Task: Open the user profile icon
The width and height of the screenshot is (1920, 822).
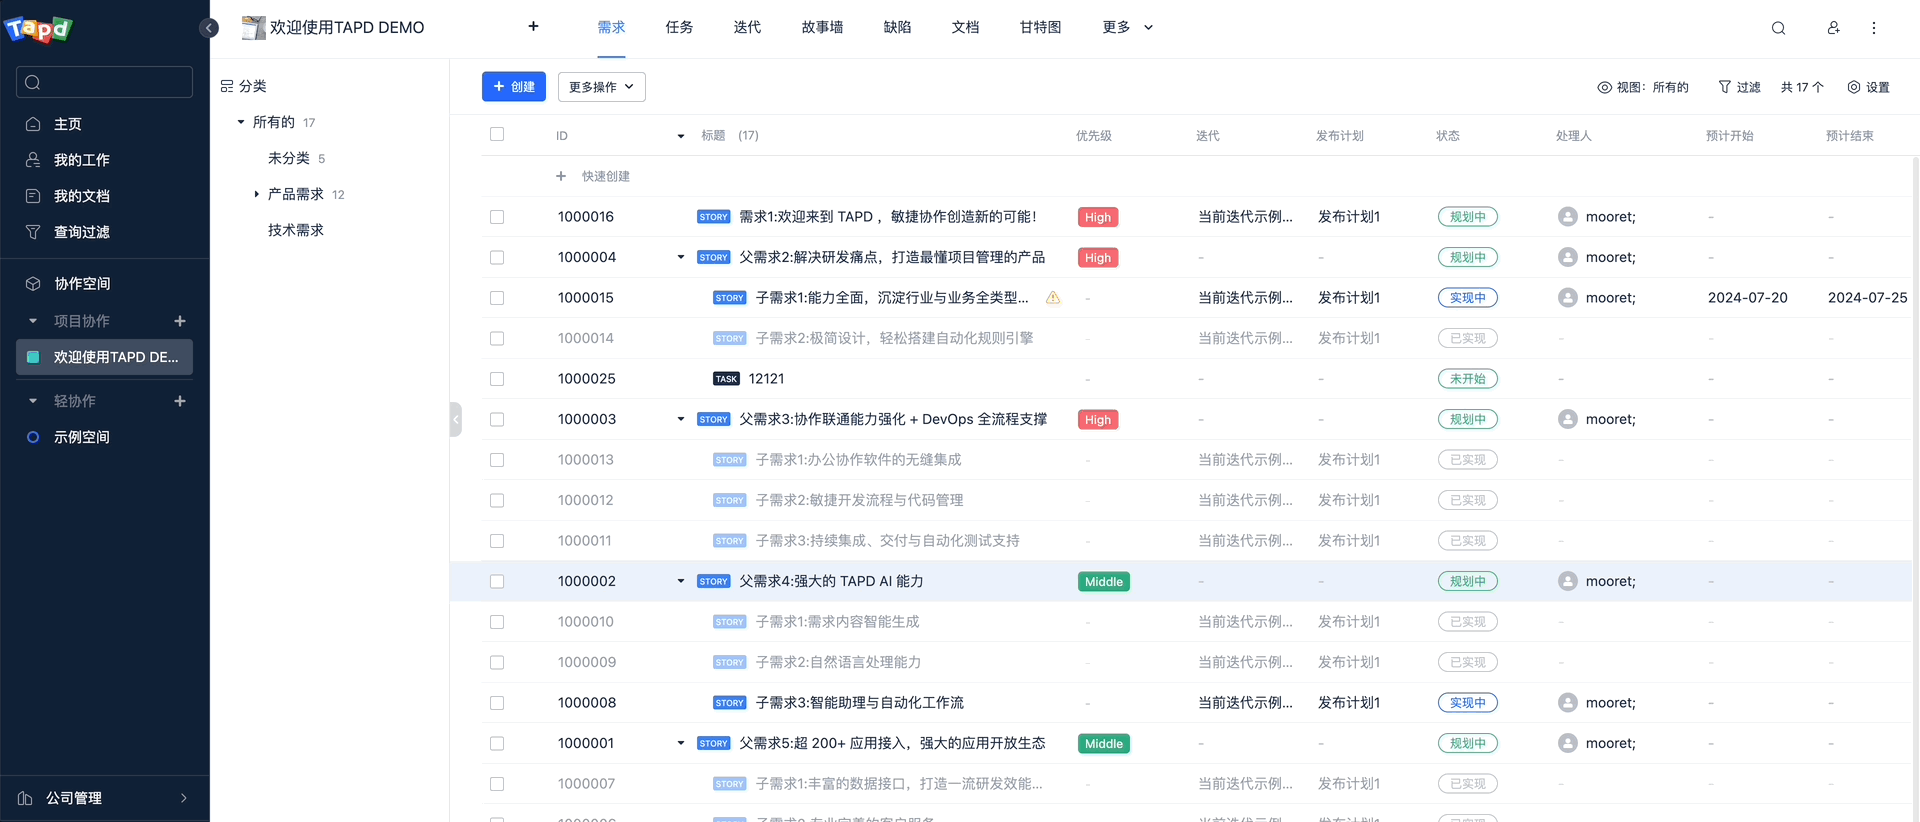Action: coord(1833,28)
